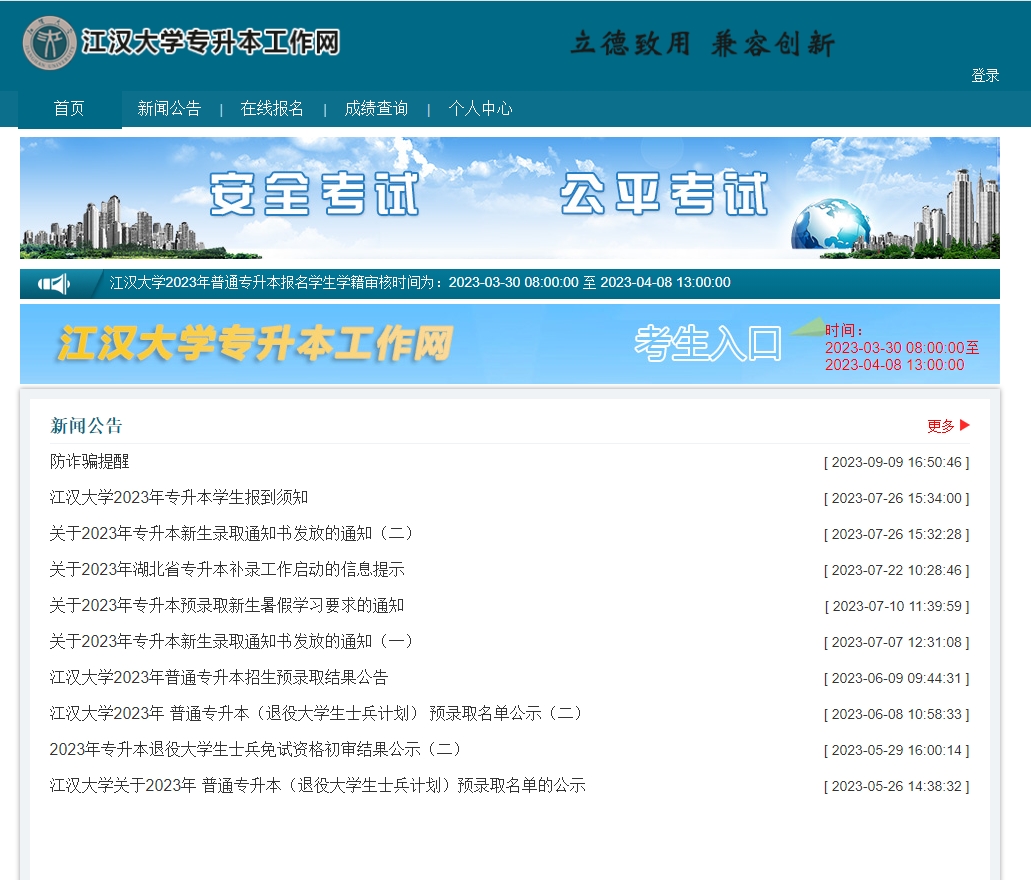The height and width of the screenshot is (880, 1031).
Task: Open the 防诈骗提醒 announcement
Action: pos(89,462)
